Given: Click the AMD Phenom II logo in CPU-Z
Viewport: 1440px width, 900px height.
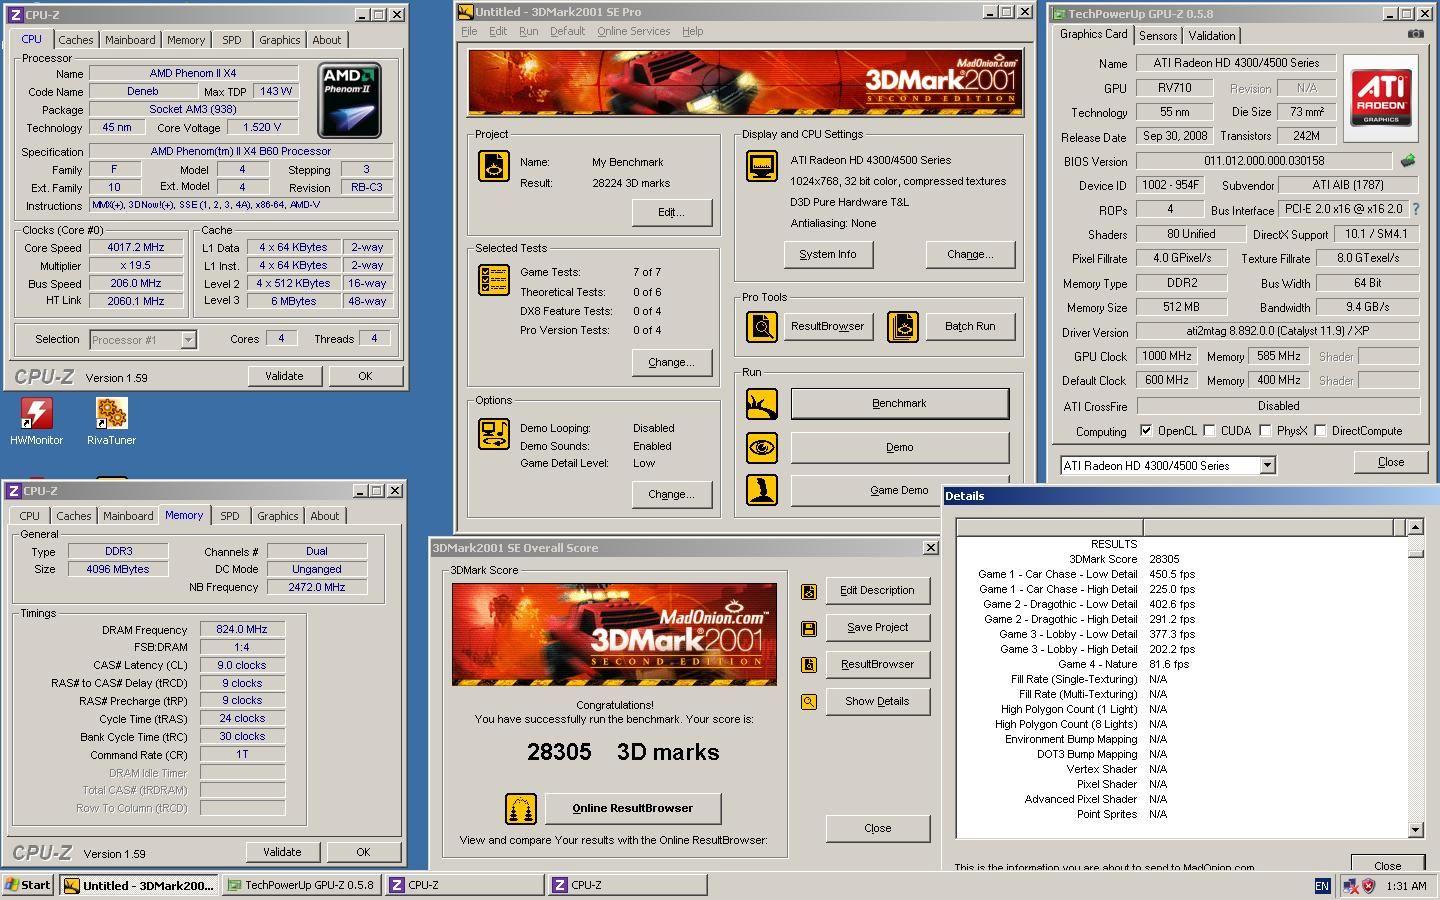Looking at the screenshot, I should (x=349, y=100).
